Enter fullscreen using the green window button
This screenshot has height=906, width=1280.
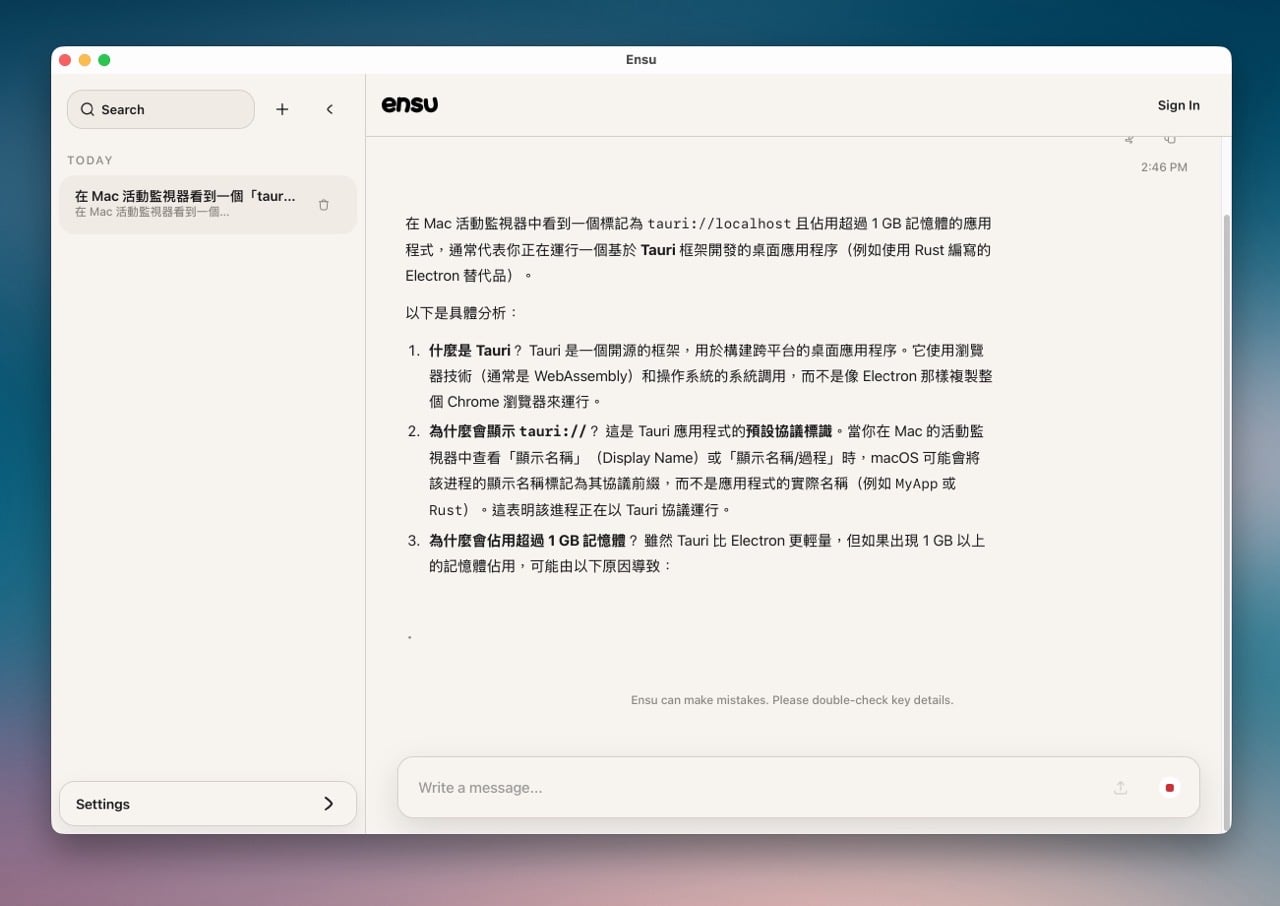[104, 60]
